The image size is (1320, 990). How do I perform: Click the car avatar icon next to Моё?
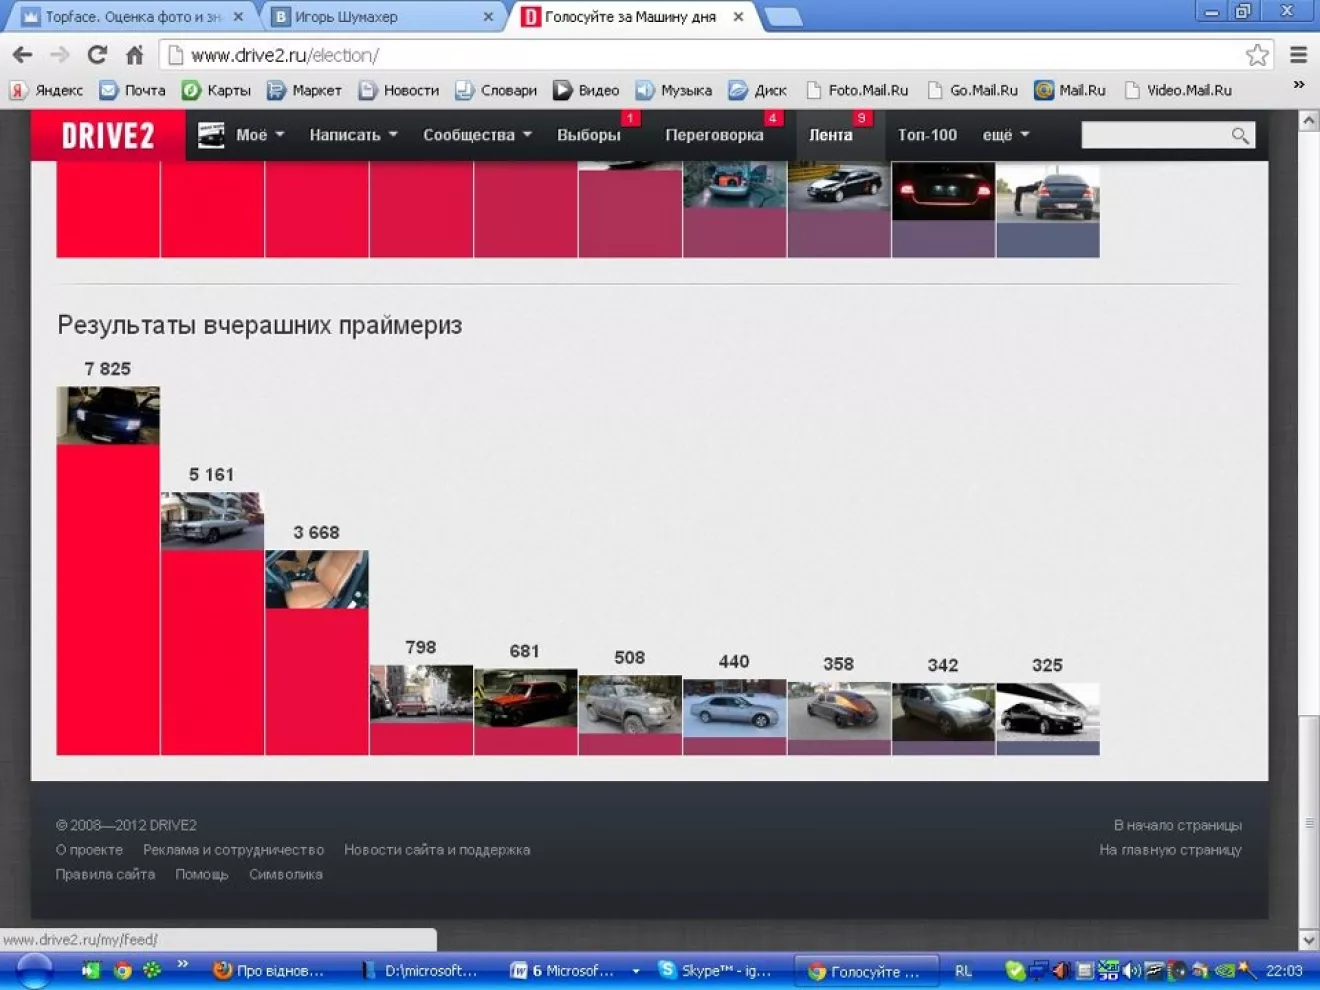211,135
